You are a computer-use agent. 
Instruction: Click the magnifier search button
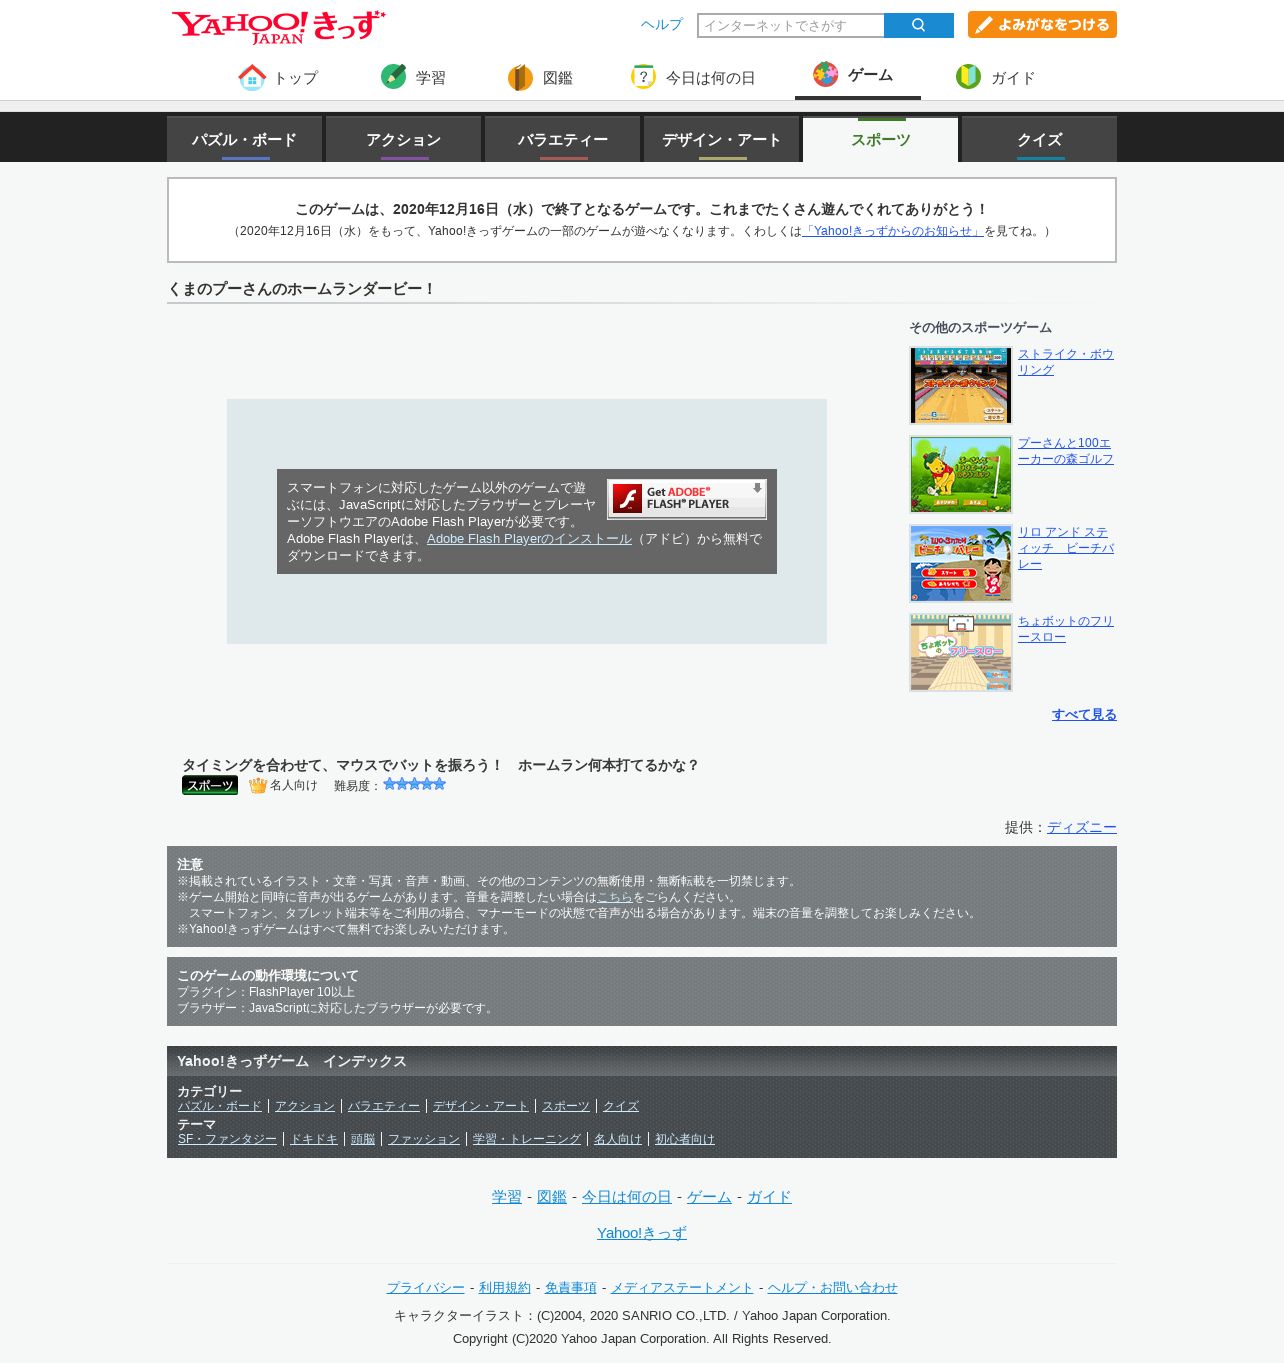click(919, 25)
